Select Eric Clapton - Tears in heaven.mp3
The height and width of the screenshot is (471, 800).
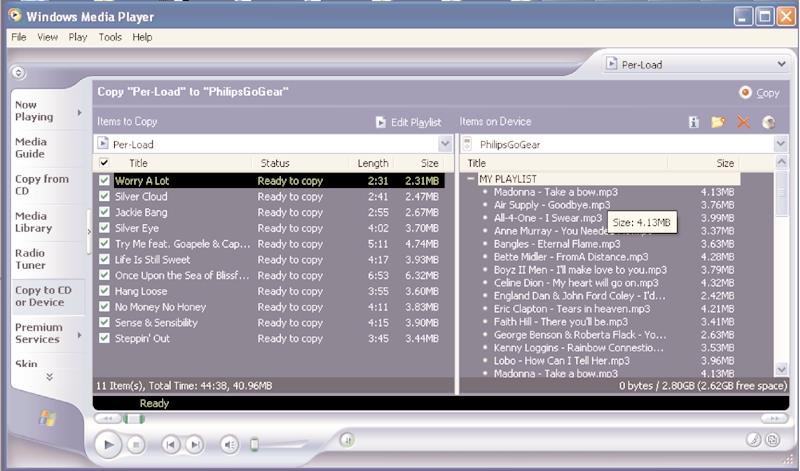pos(572,309)
